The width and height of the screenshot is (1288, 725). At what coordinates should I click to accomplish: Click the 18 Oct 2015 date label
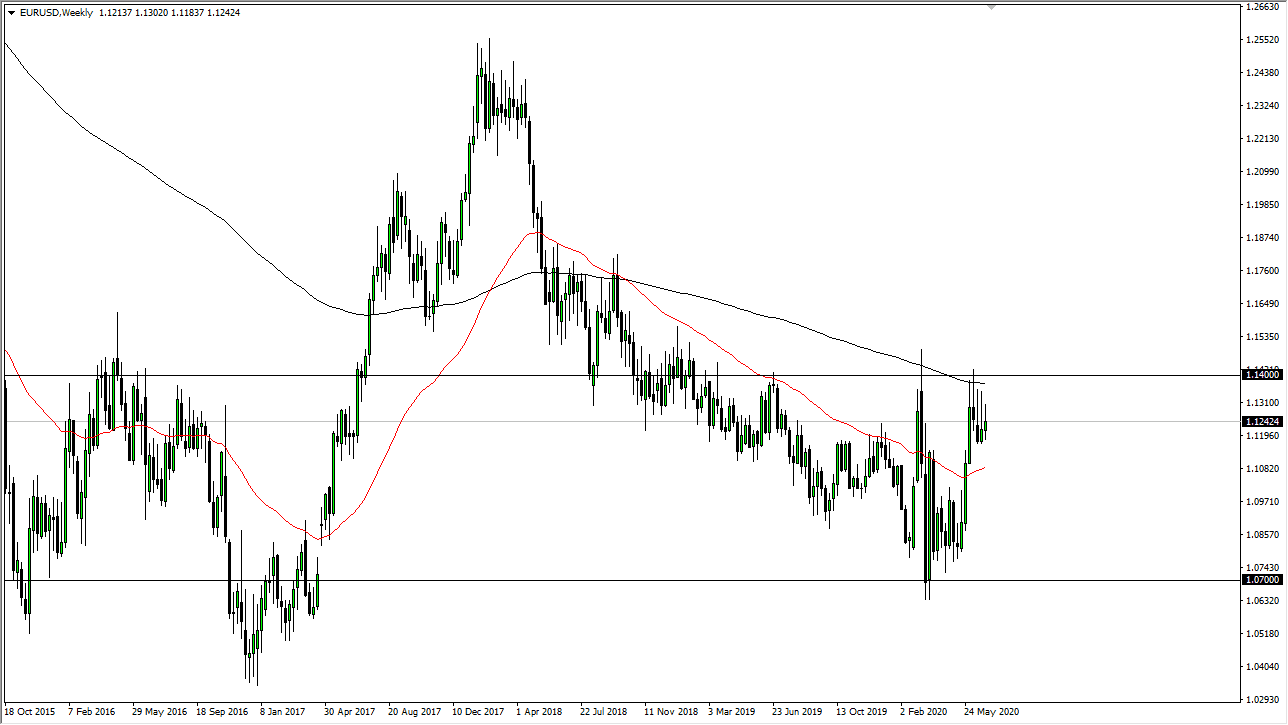click(28, 712)
